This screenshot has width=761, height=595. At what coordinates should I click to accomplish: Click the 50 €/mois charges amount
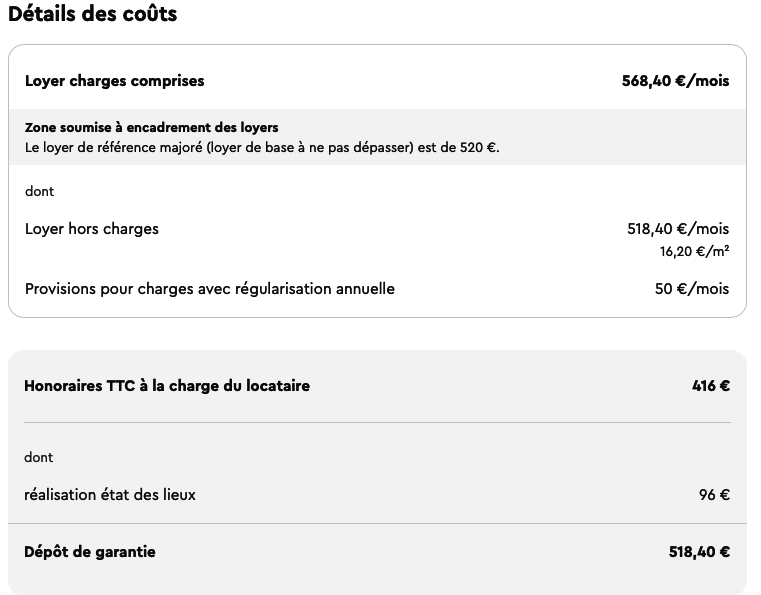[x=692, y=289]
